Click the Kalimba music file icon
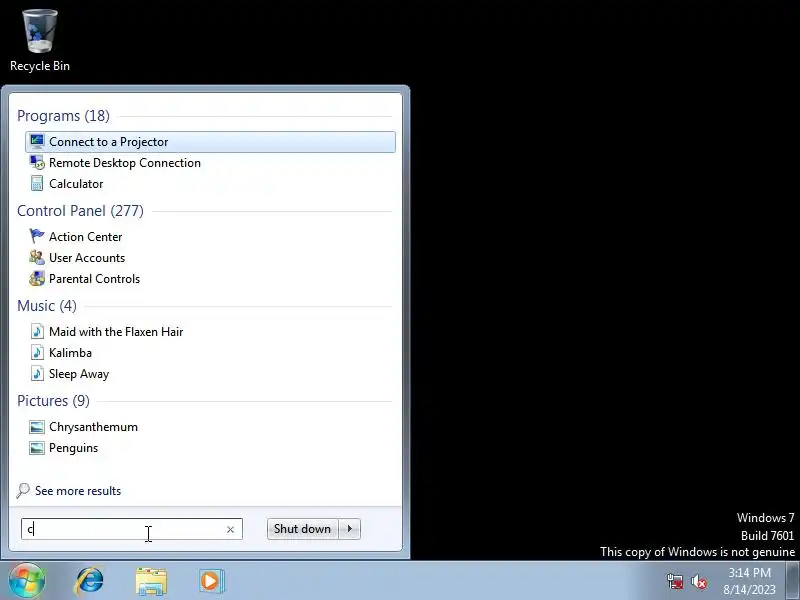The width and height of the screenshot is (800, 600). pyautogui.click(x=37, y=353)
